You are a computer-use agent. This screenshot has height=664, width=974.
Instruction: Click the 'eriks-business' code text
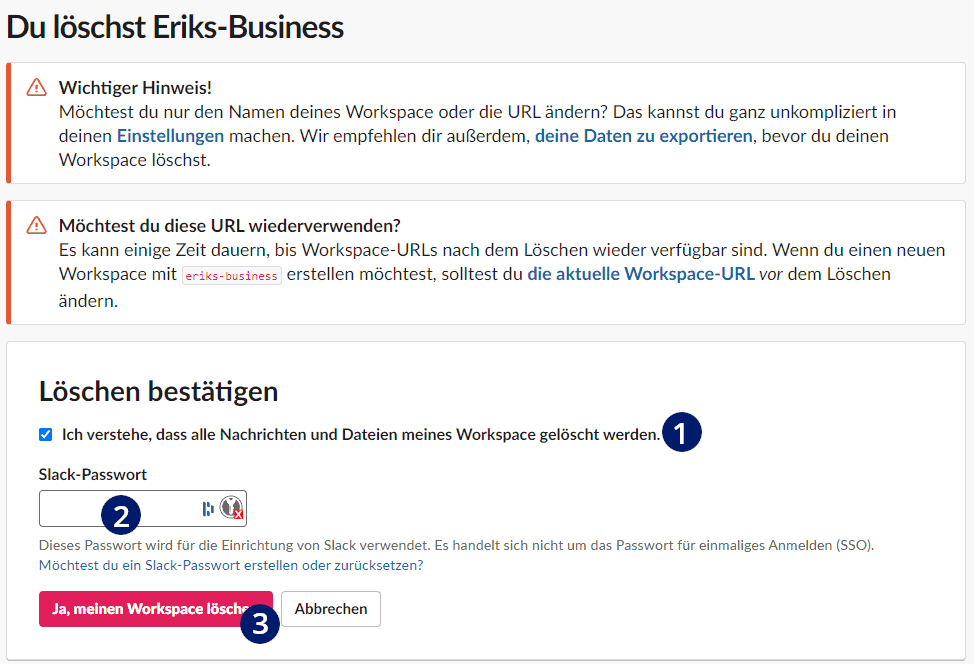click(232, 276)
